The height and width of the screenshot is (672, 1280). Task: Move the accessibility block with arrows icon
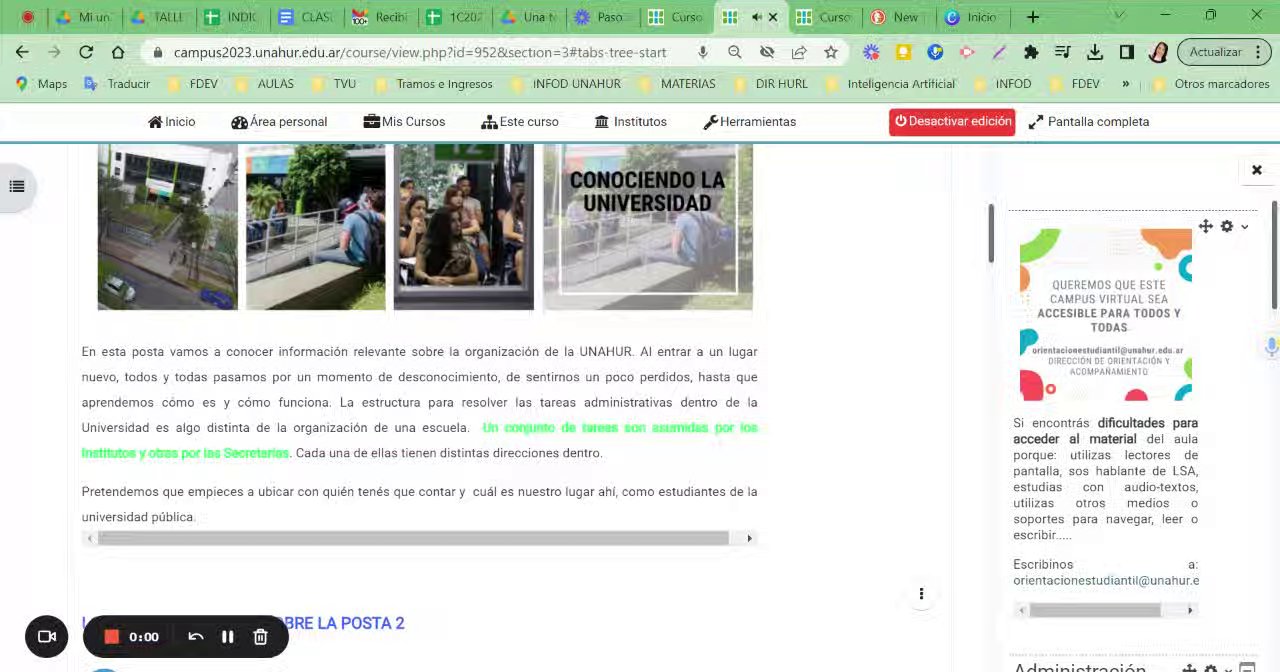(x=1206, y=226)
